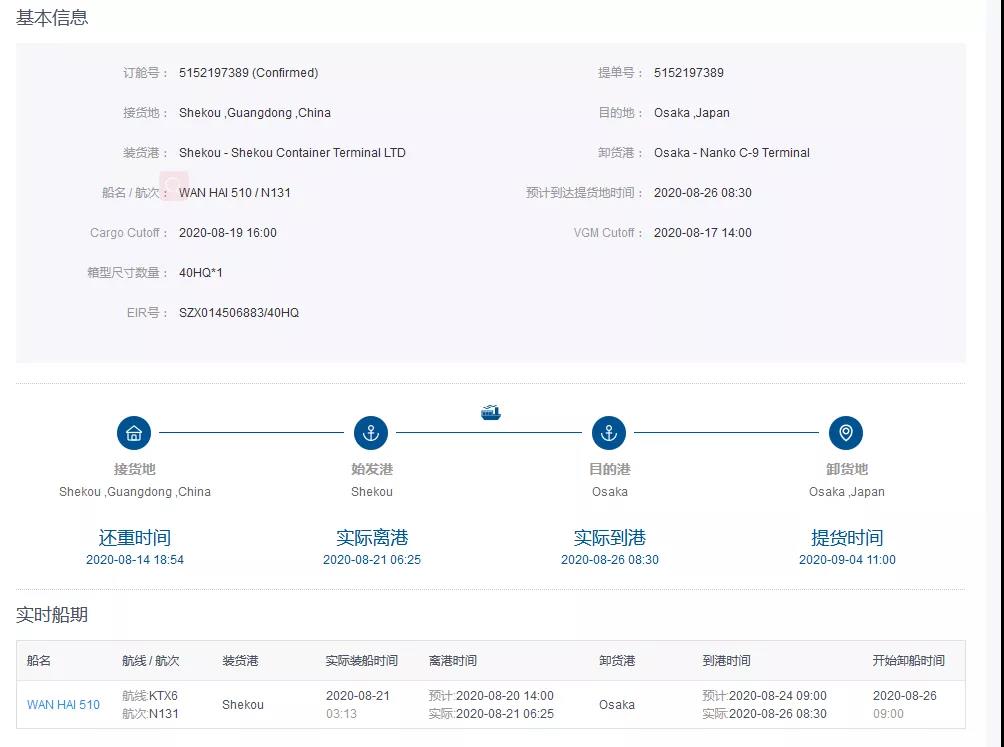Click the location pin icon above 卸货地
The width and height of the screenshot is (1004, 747).
[846, 433]
